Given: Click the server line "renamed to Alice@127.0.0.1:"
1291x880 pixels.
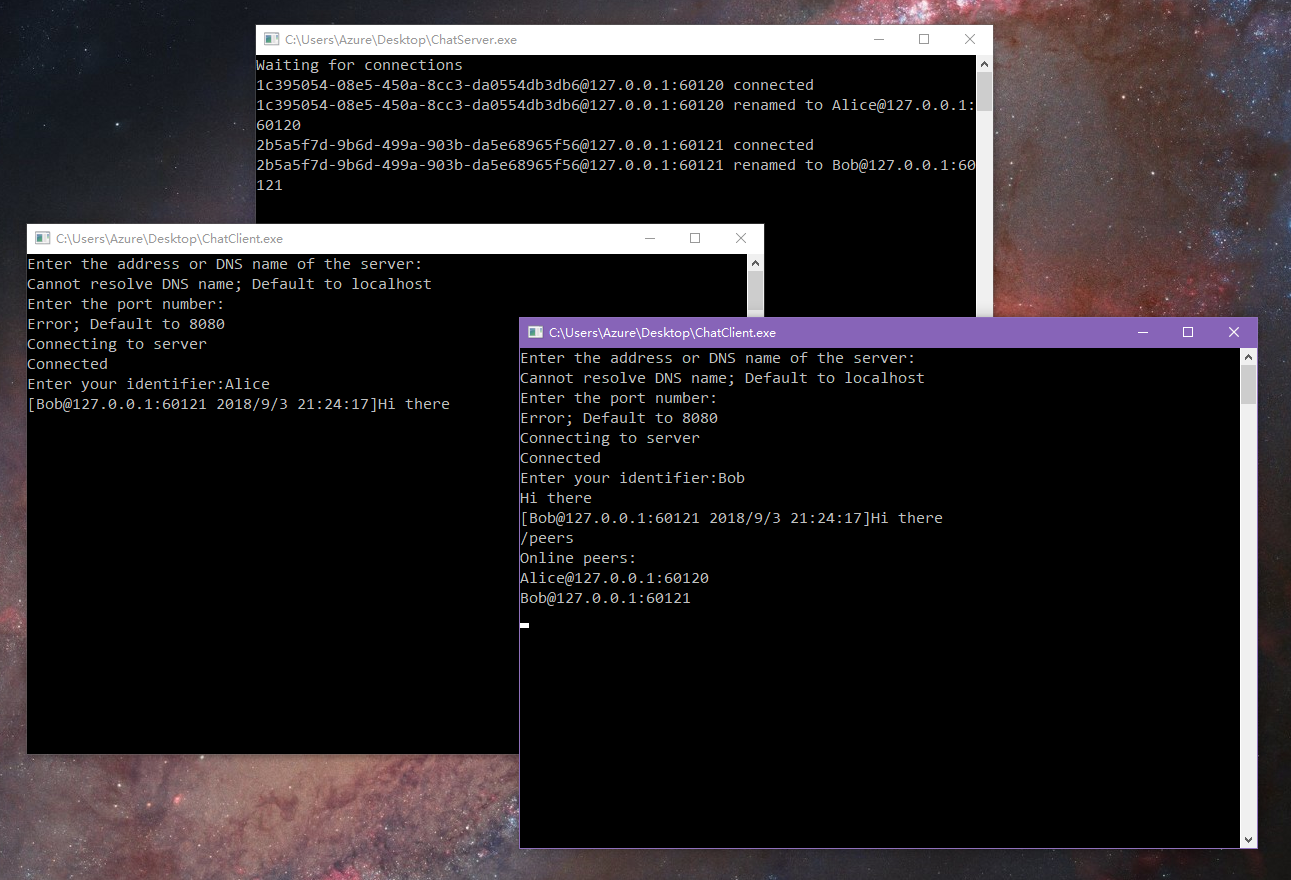Looking at the screenshot, I should point(616,105).
